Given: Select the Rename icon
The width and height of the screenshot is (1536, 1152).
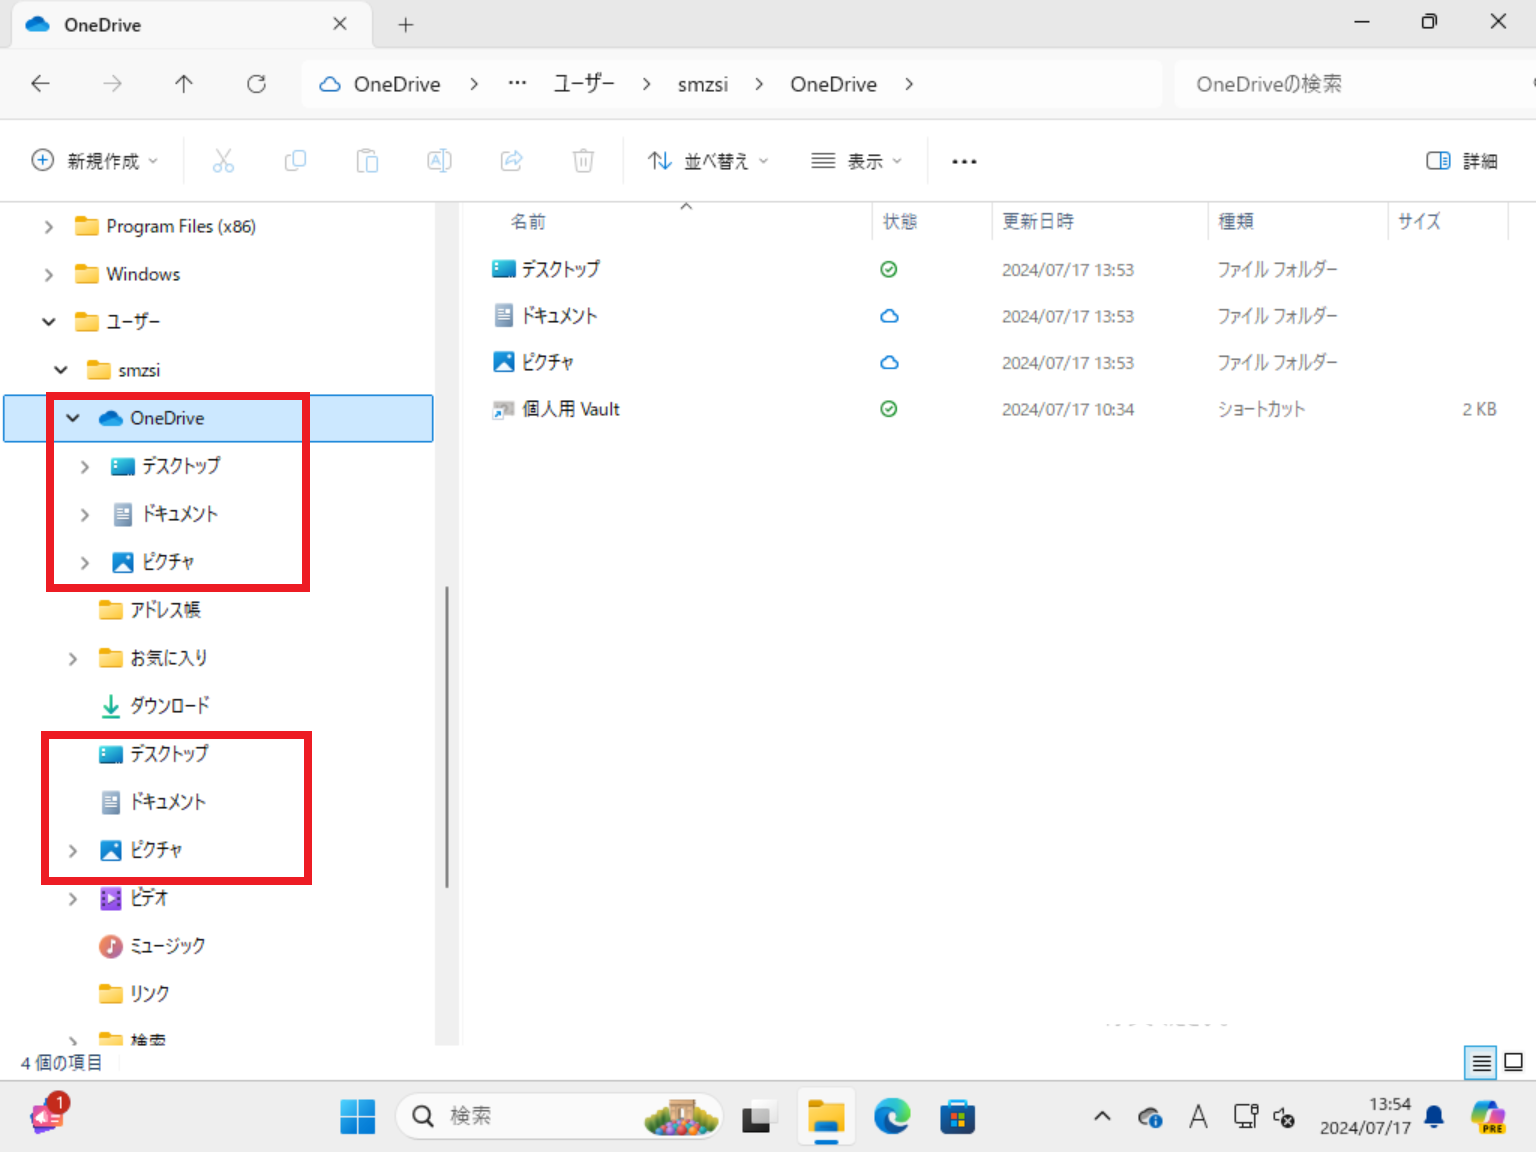Looking at the screenshot, I should [439, 160].
